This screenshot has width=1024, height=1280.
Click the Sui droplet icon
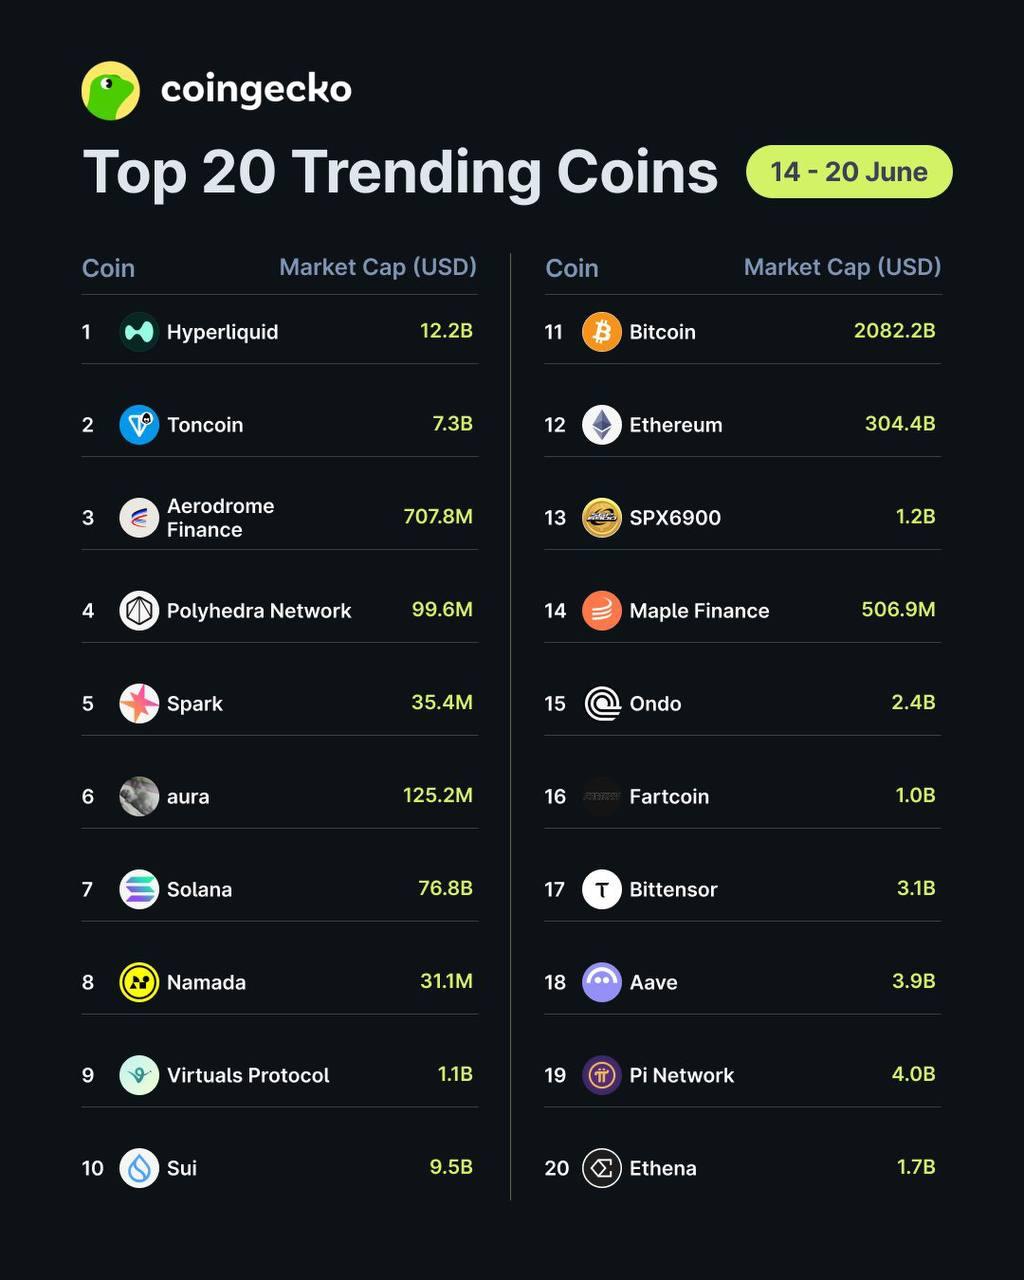(139, 1168)
